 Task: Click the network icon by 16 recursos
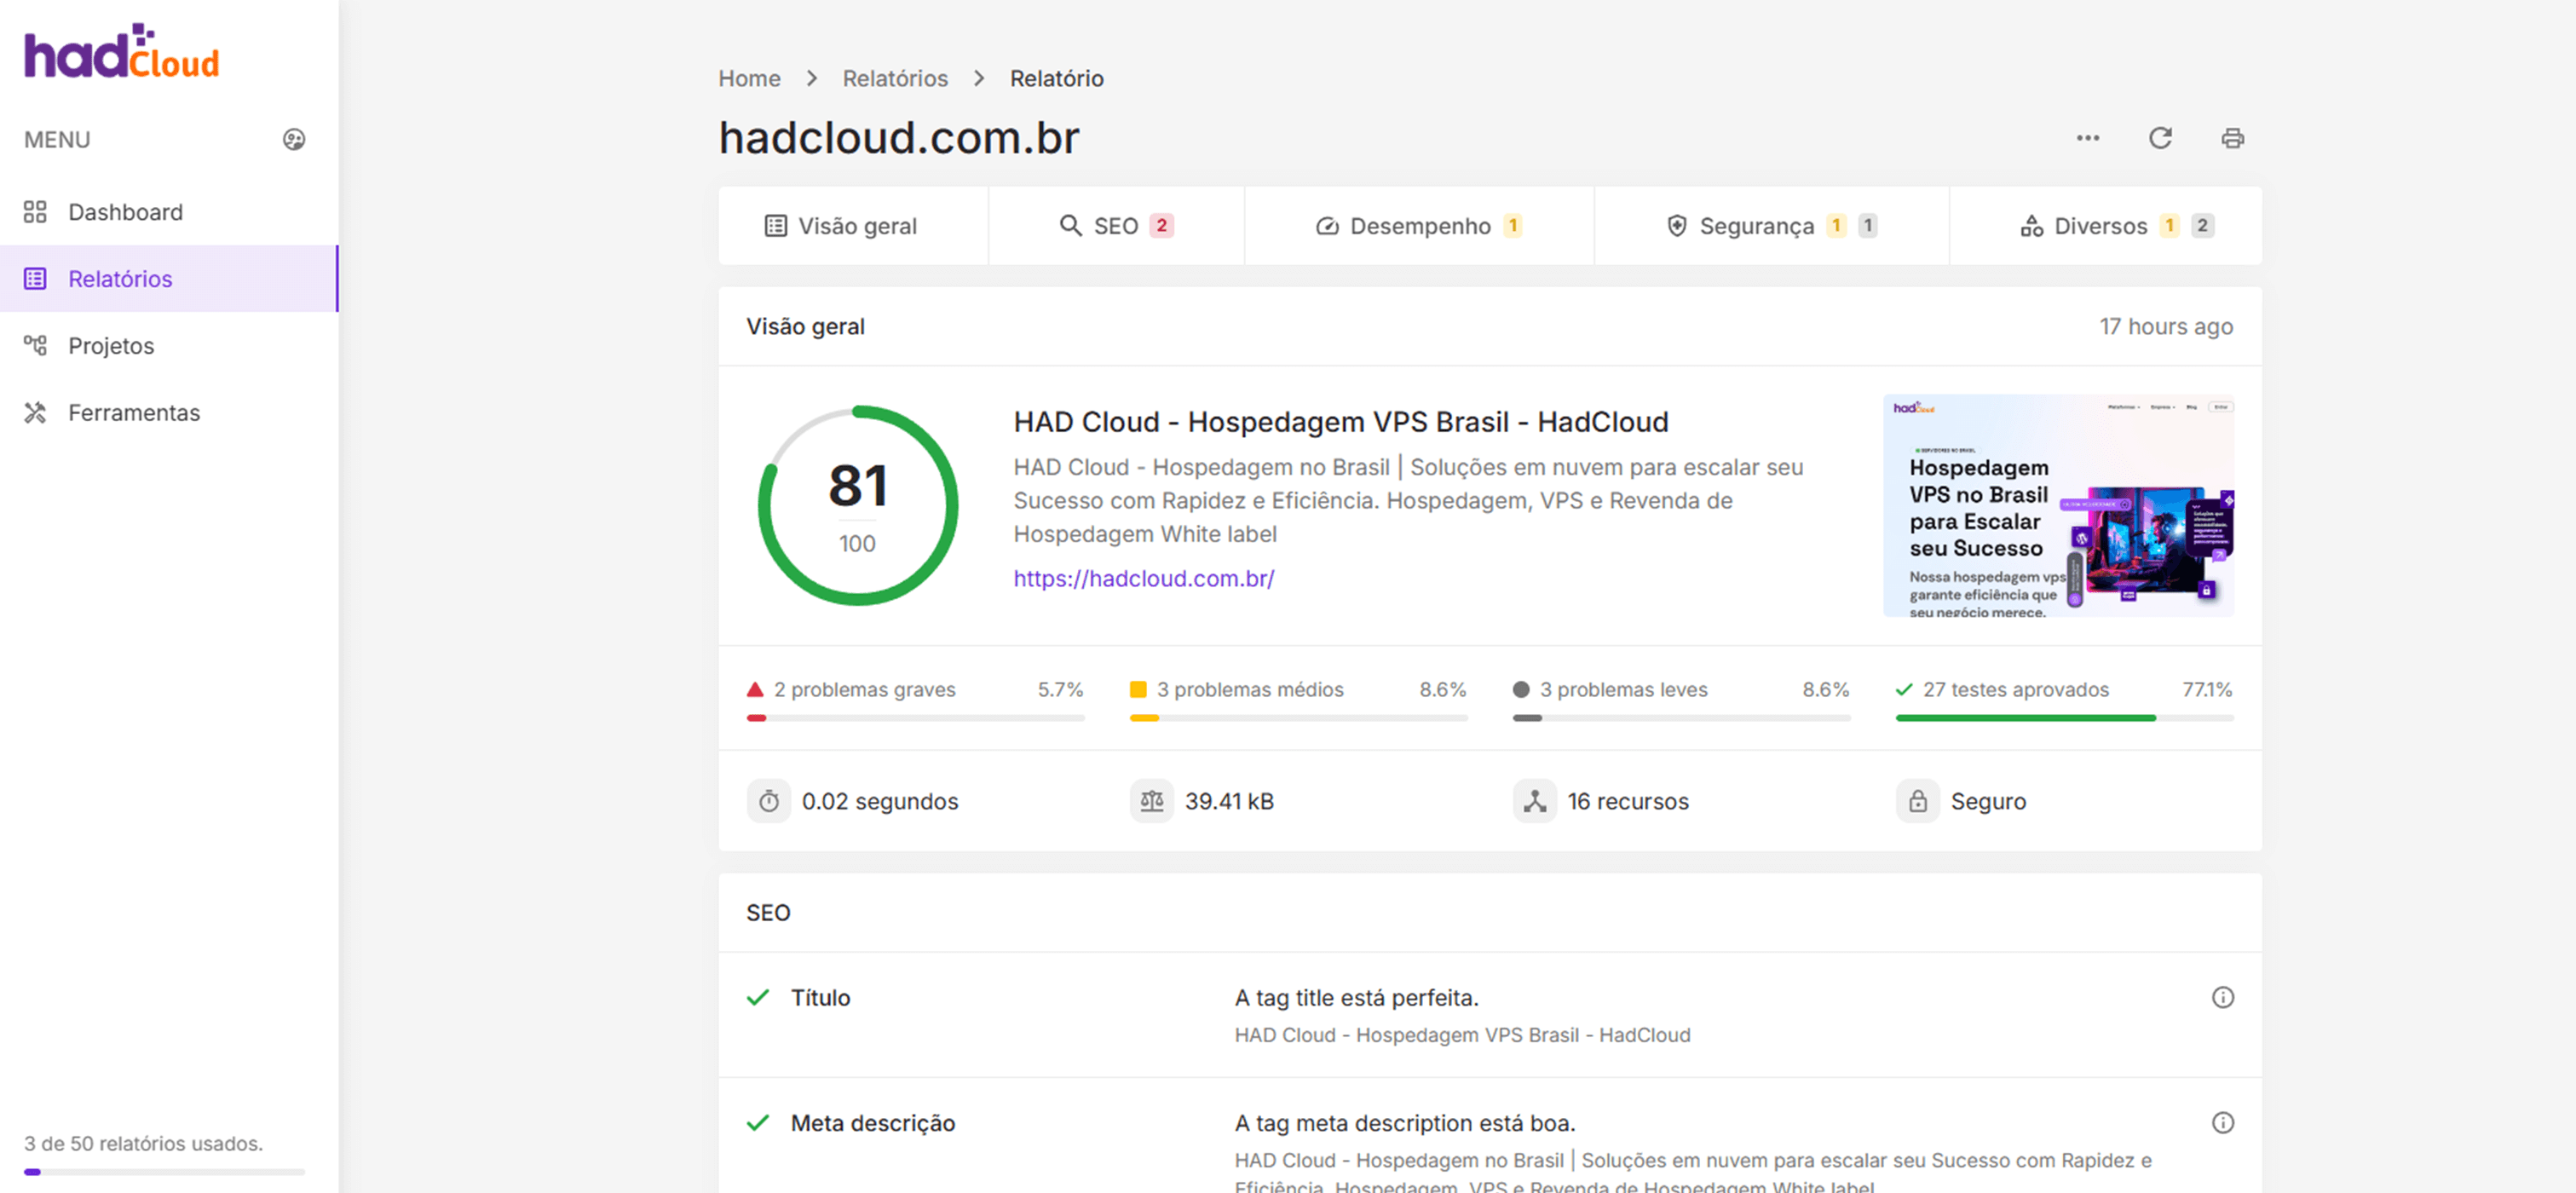coord(1534,802)
